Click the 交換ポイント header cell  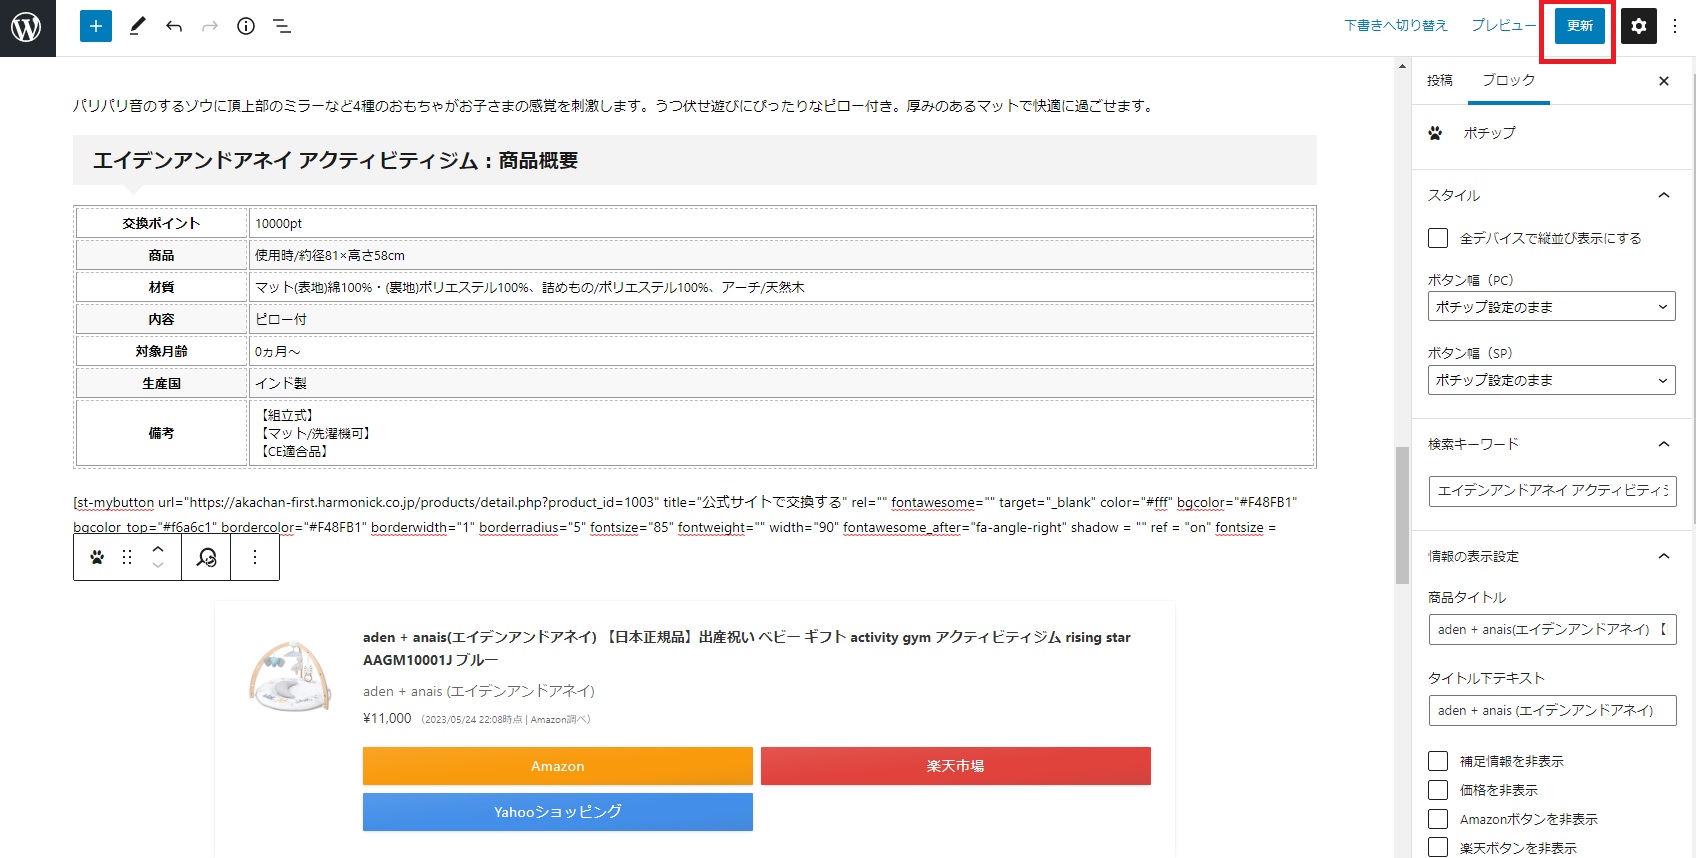point(161,223)
